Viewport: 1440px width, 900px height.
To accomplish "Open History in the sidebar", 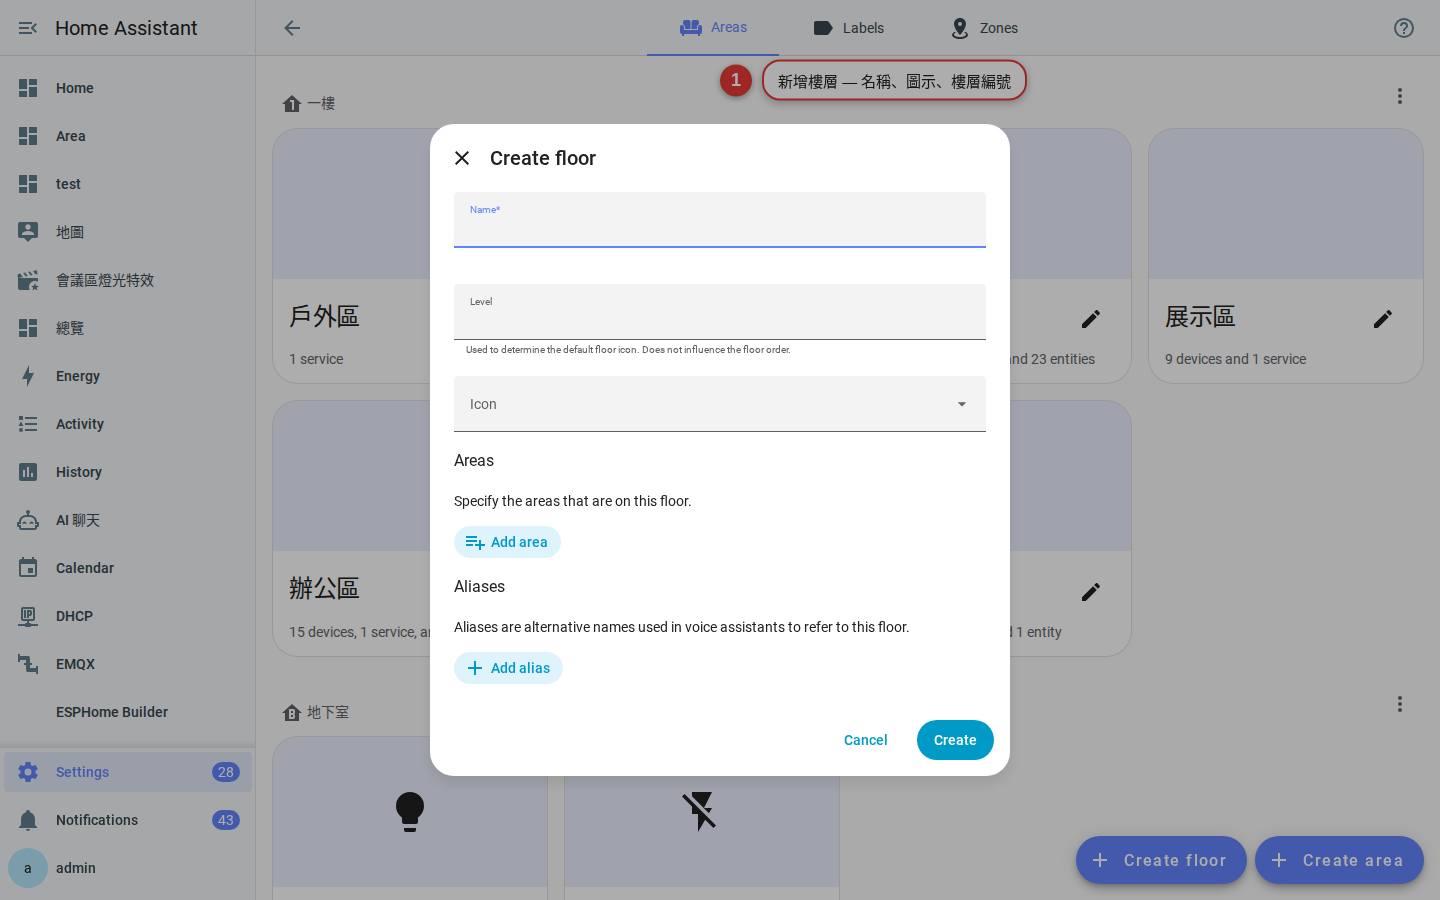I will coord(128,472).
